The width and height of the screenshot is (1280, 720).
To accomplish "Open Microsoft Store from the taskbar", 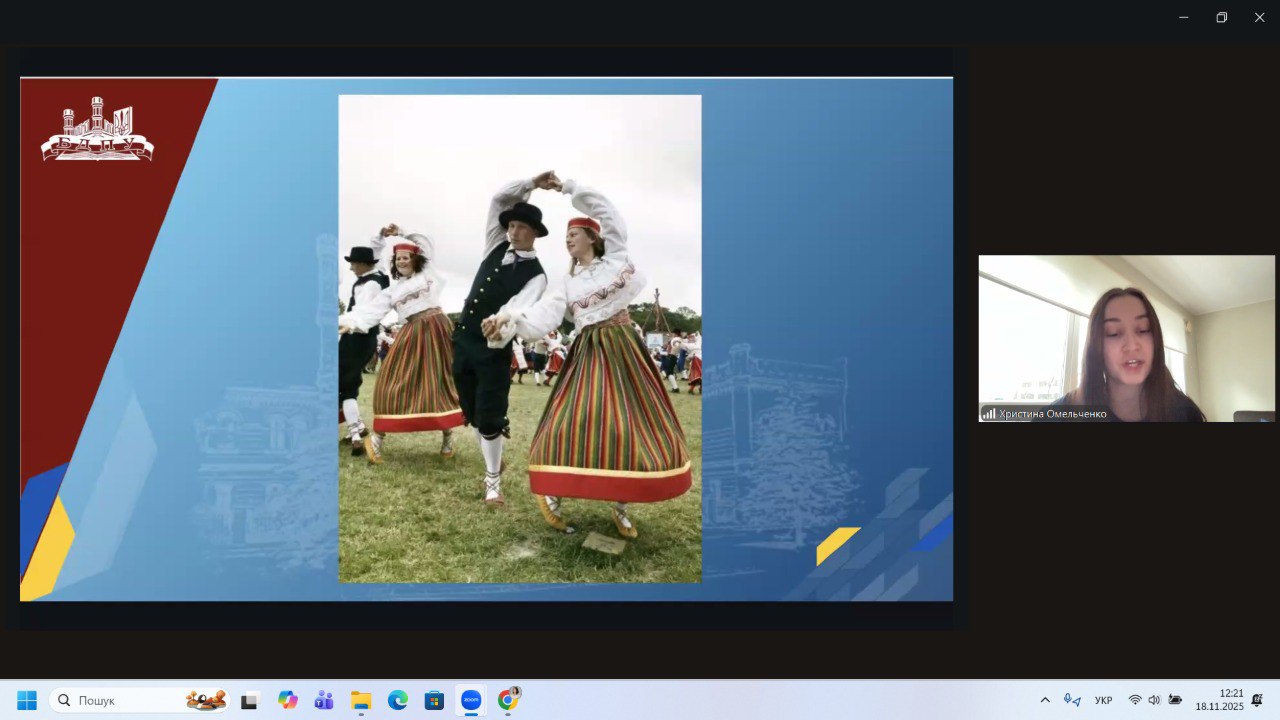I will click(x=434, y=700).
